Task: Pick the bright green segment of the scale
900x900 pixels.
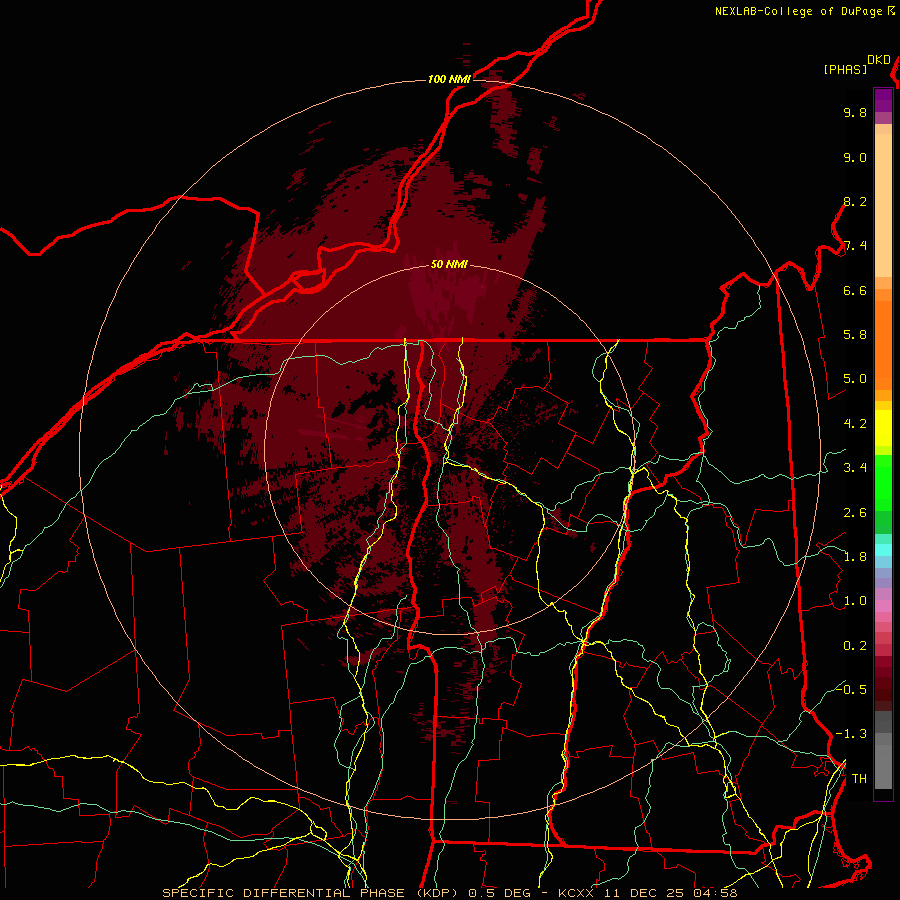Action: pyautogui.click(x=883, y=482)
